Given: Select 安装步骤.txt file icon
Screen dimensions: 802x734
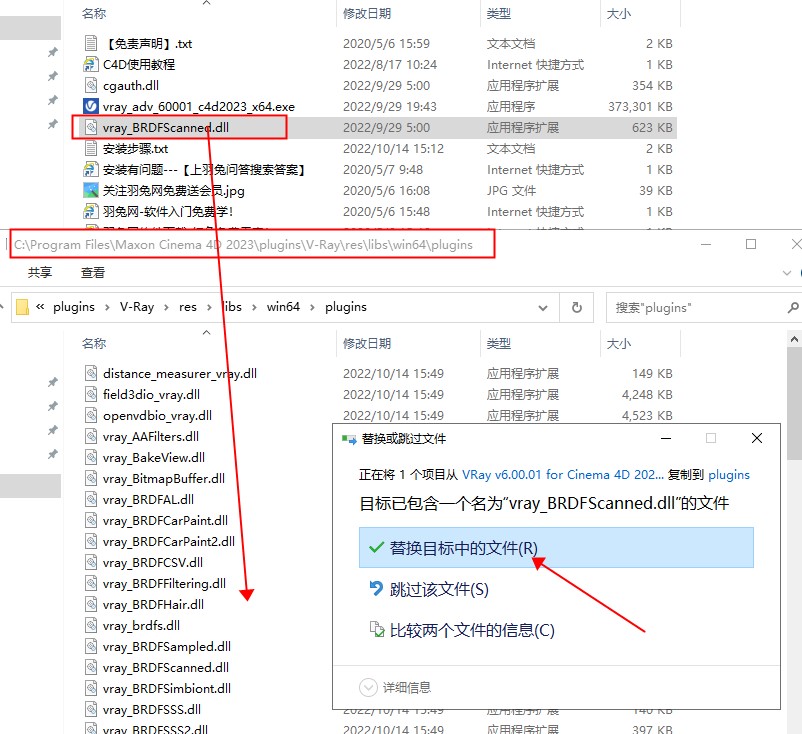Looking at the screenshot, I should point(91,148).
